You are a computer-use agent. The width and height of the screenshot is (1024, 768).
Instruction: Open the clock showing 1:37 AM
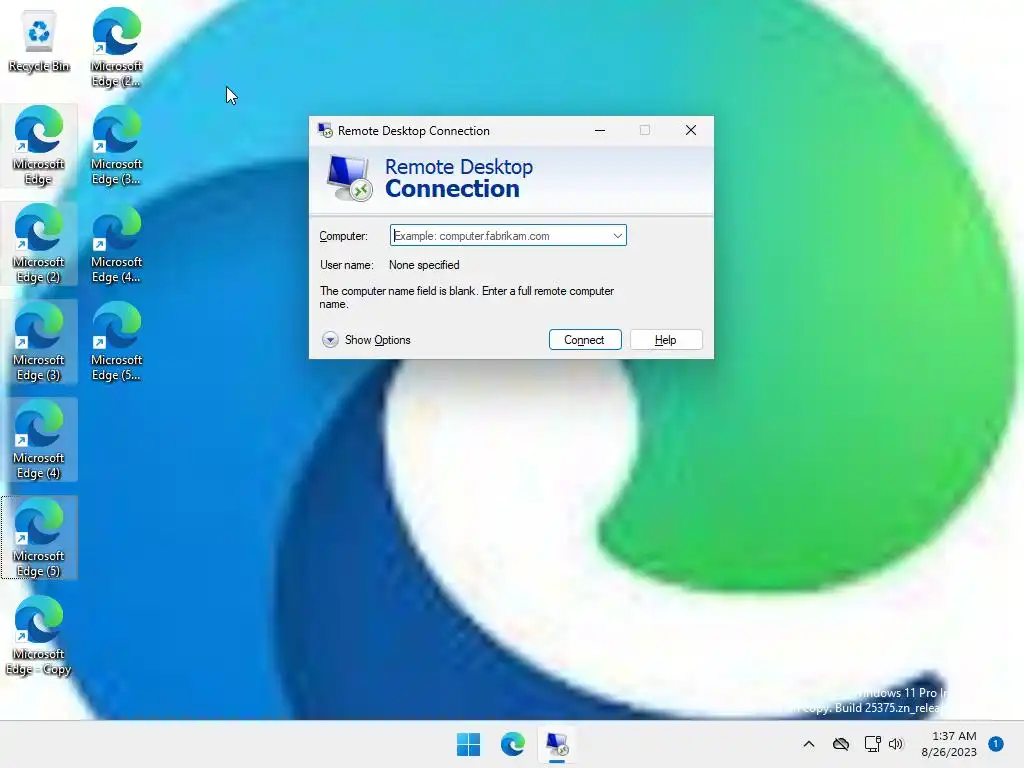949,744
